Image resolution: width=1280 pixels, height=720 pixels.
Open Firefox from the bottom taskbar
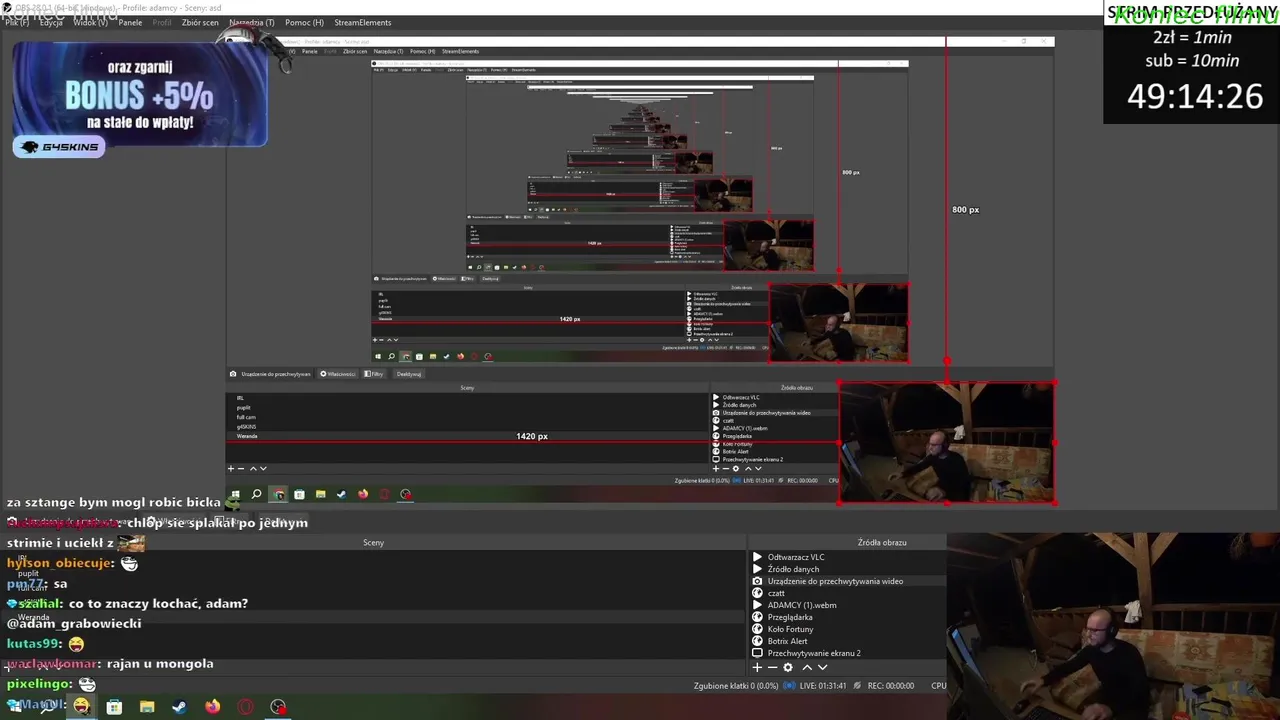[212, 707]
